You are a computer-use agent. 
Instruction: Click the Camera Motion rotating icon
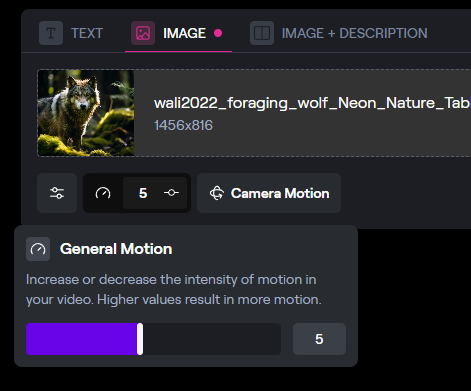click(217, 193)
